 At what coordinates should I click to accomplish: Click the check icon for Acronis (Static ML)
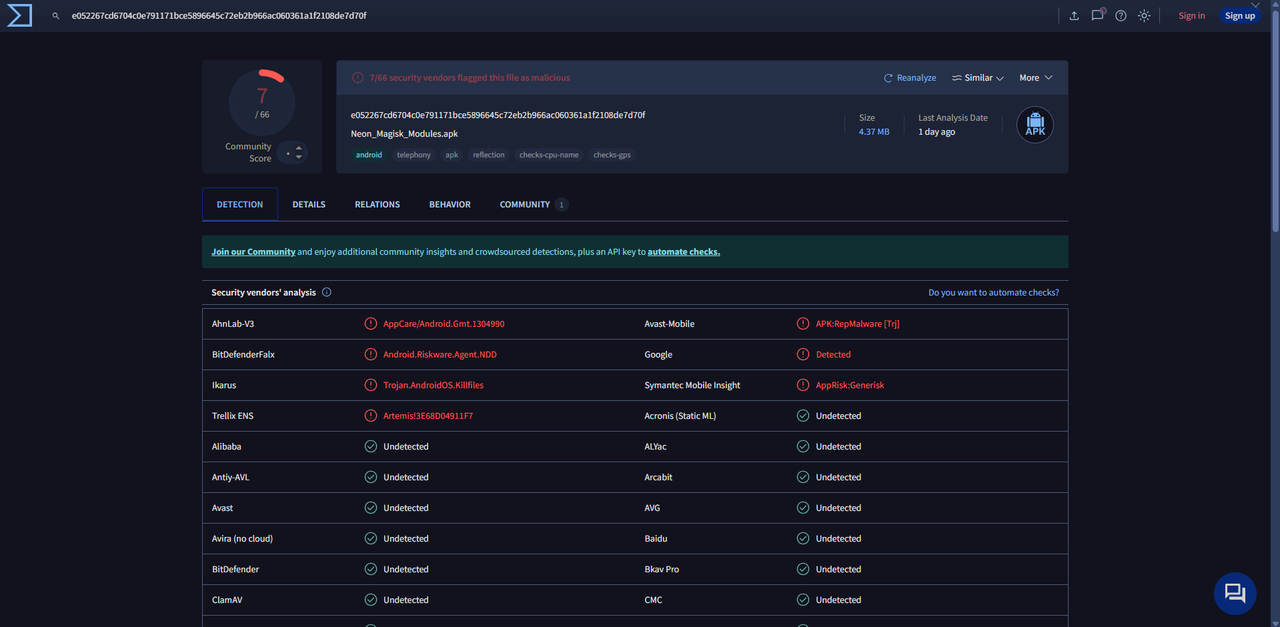point(803,416)
